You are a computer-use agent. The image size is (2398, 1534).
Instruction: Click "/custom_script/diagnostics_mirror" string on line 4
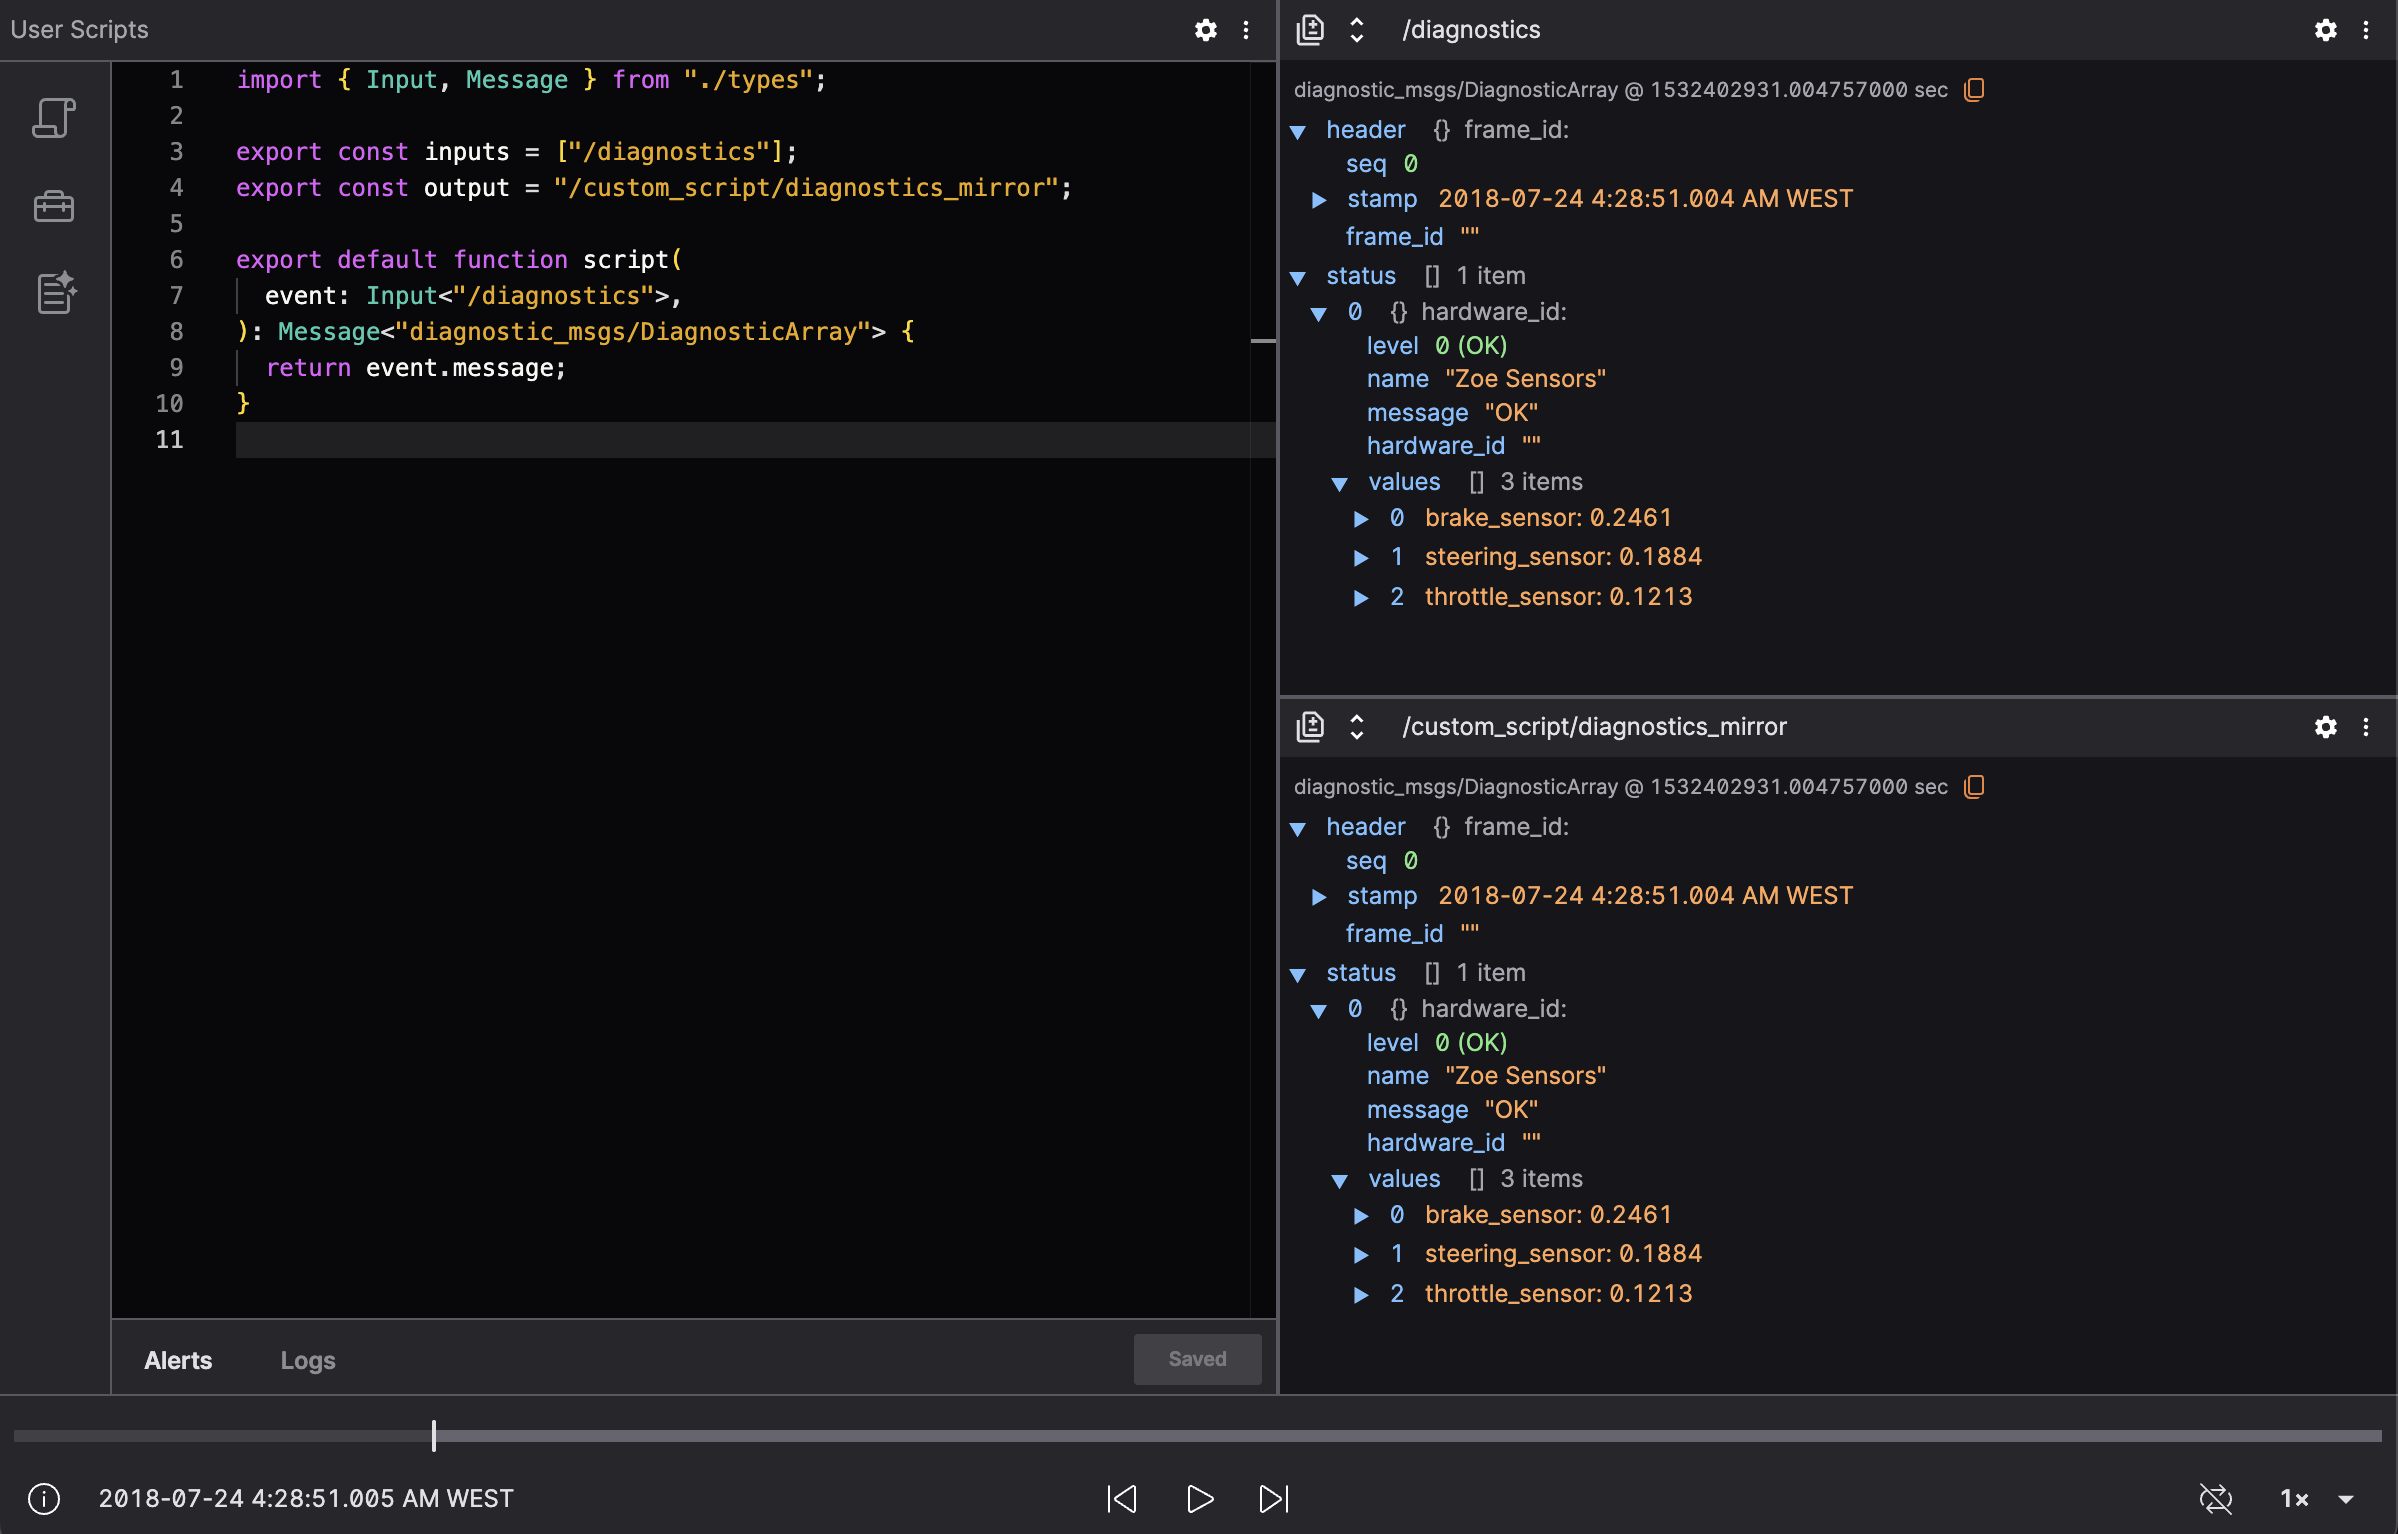806,188
